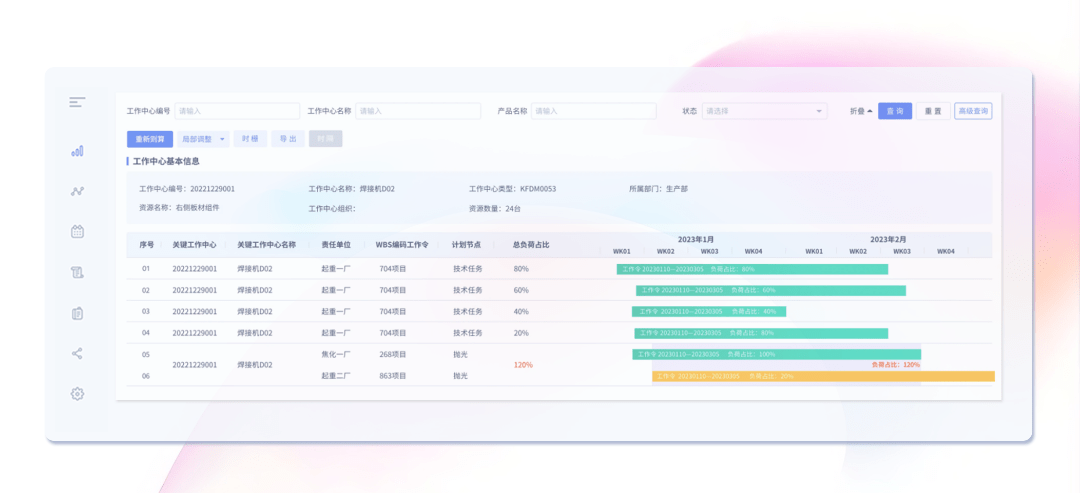The image size is (1080, 493).
Task: Click 所属部门: 生产部 info text
Action: [658, 189]
